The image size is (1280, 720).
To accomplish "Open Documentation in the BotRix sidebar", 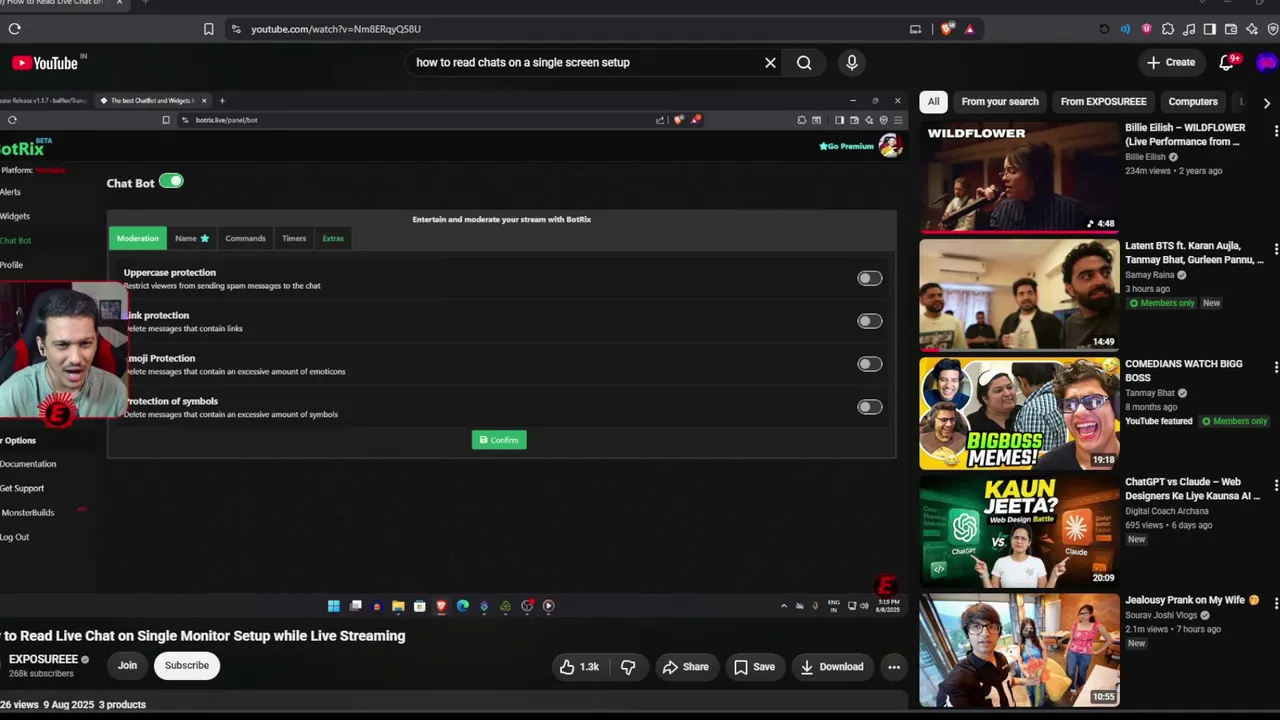I will pos(28,464).
